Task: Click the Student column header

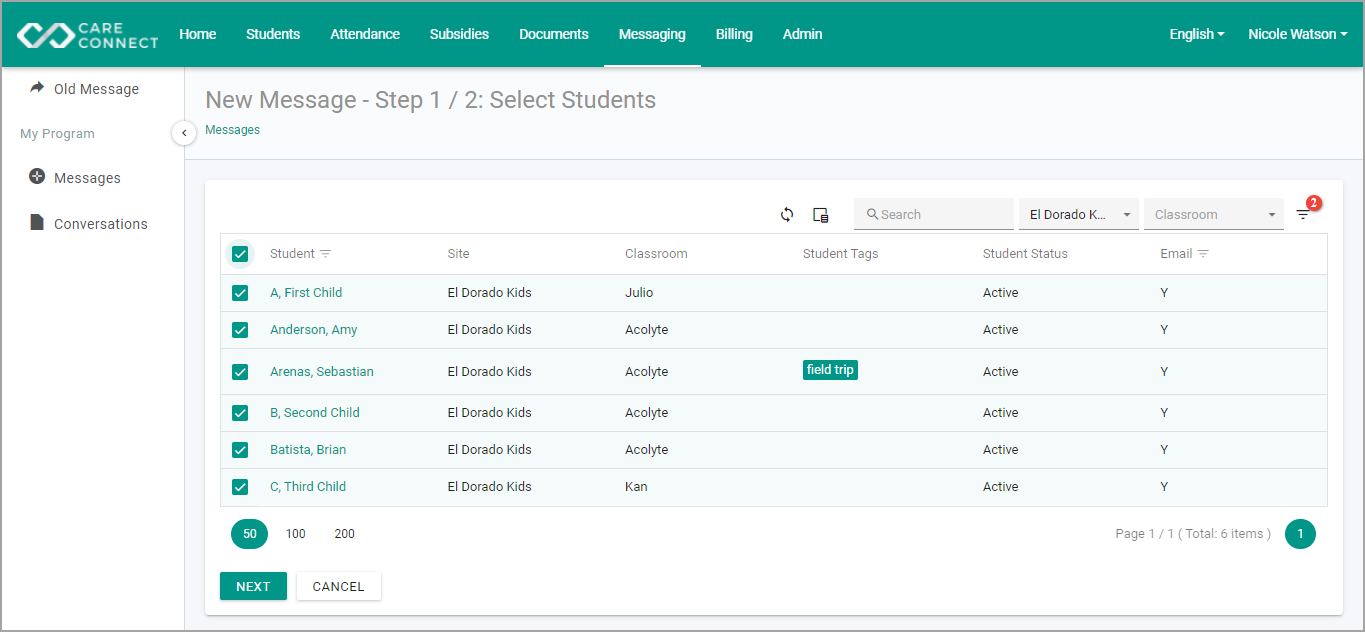Action: 292,254
